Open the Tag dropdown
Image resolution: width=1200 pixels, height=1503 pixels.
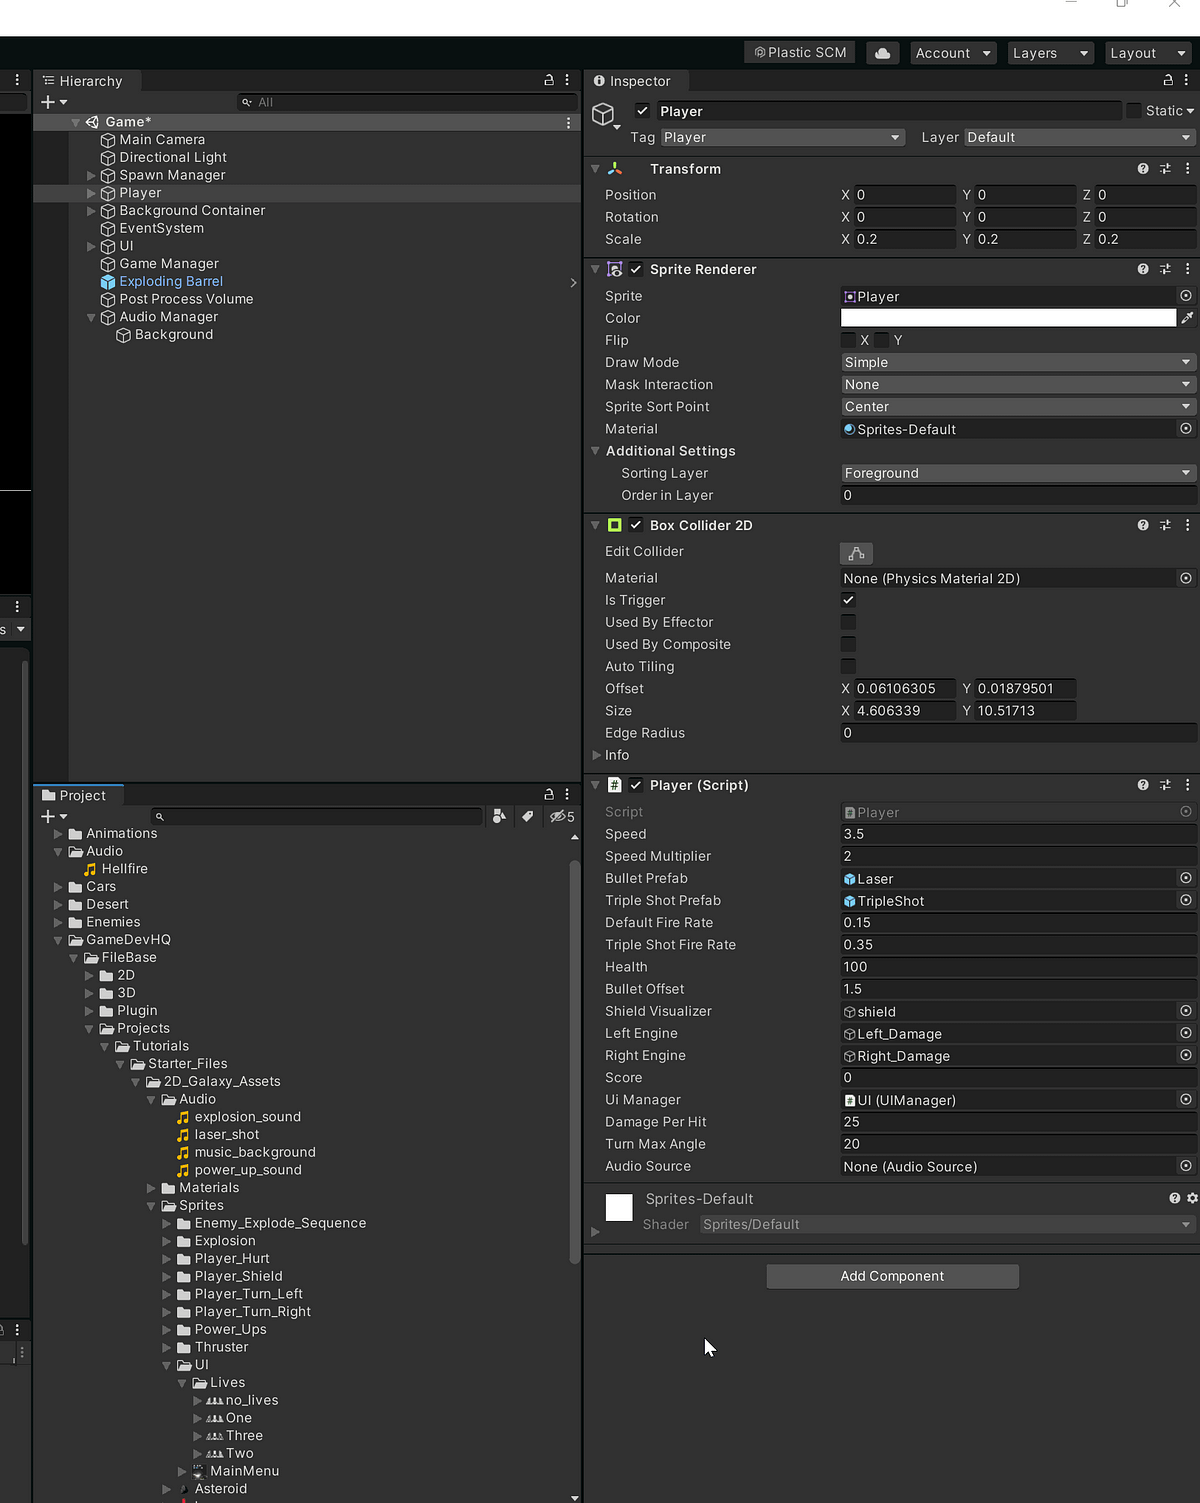pos(782,137)
